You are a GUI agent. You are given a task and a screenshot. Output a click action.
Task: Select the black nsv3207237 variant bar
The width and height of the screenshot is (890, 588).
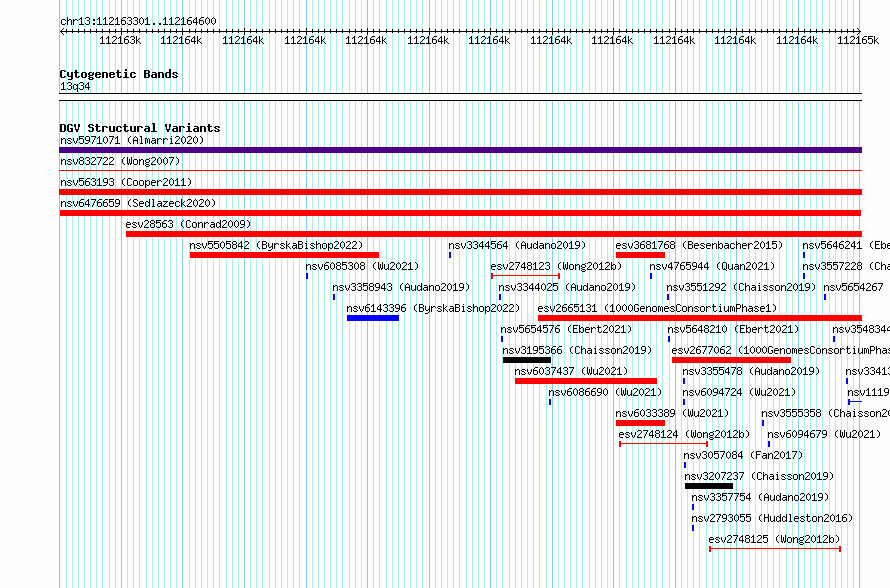[709, 486]
